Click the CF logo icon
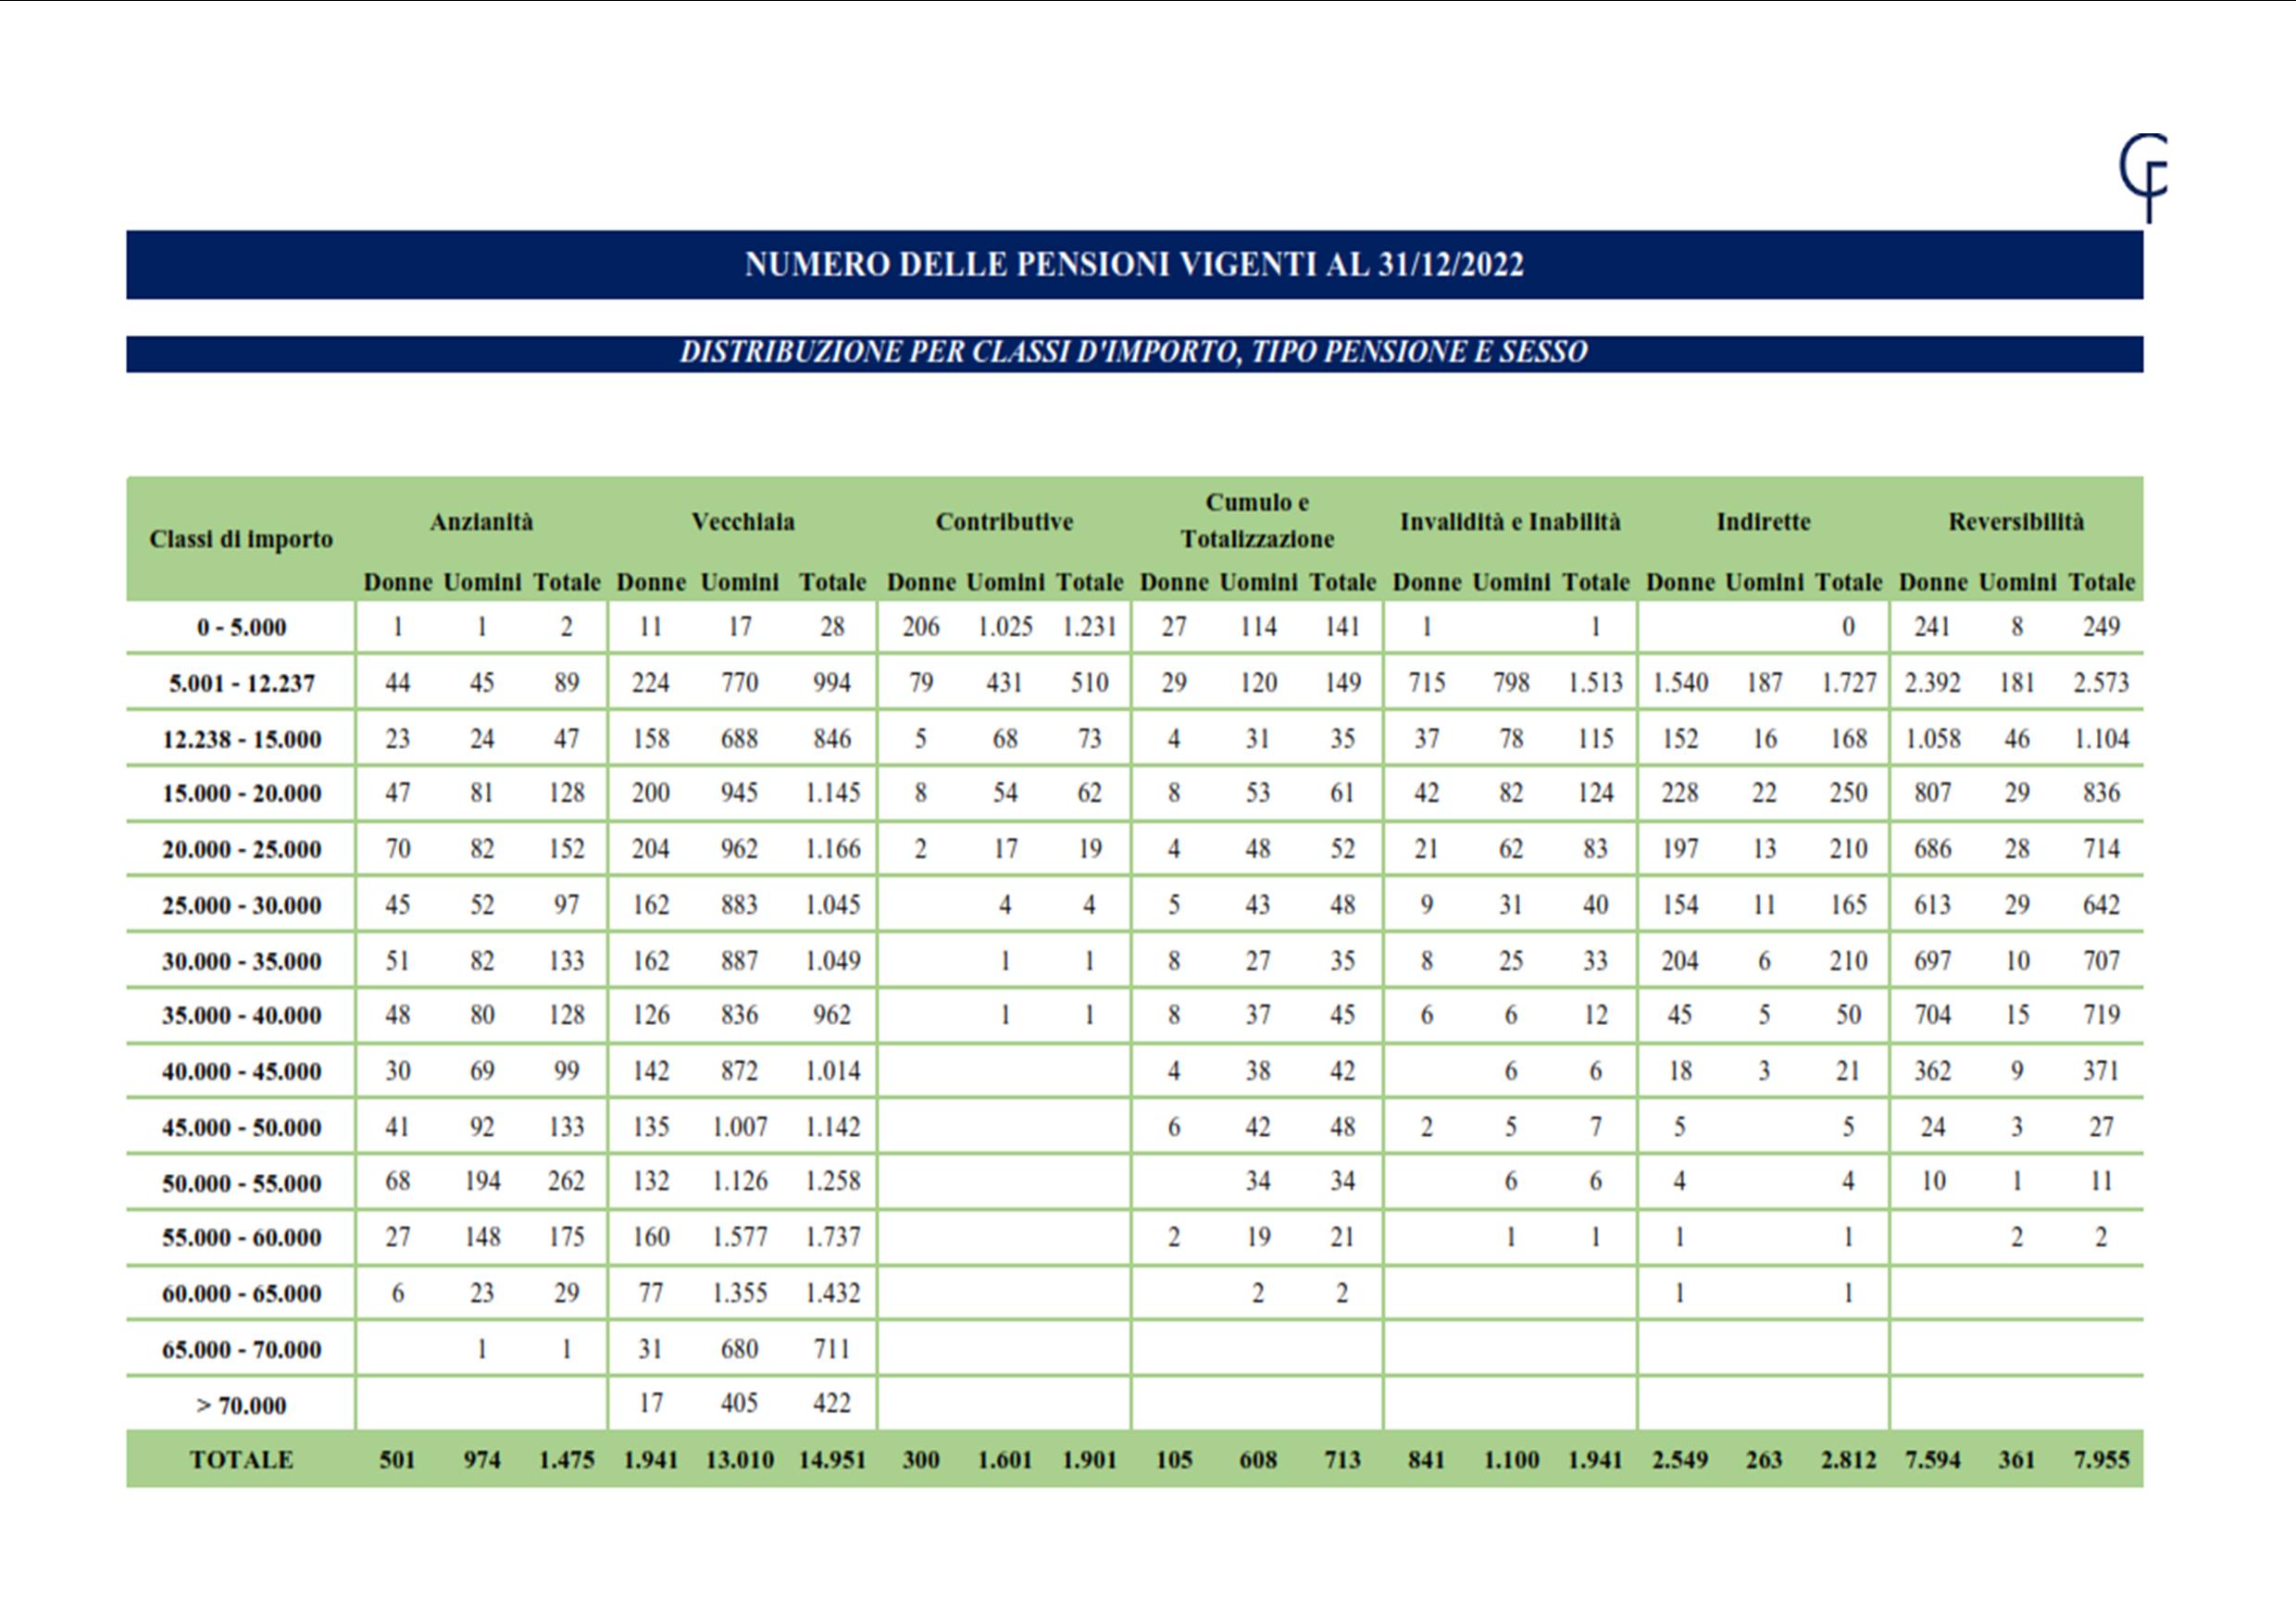 pos(2143,177)
